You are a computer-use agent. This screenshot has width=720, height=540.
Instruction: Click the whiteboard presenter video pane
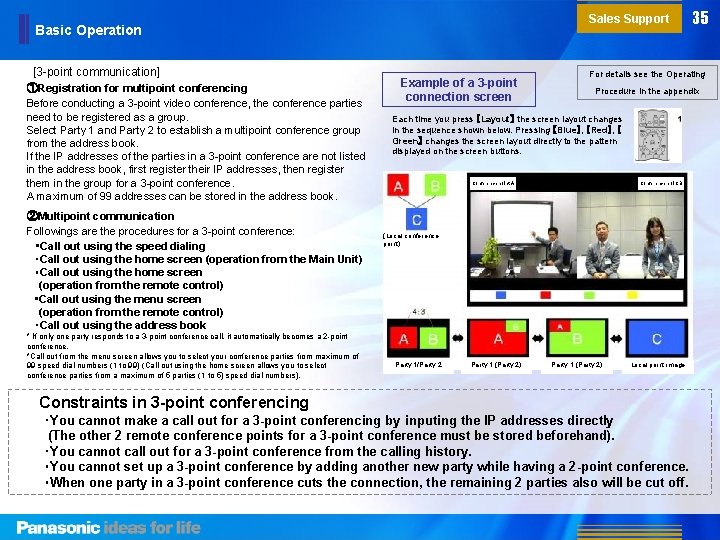click(523, 236)
